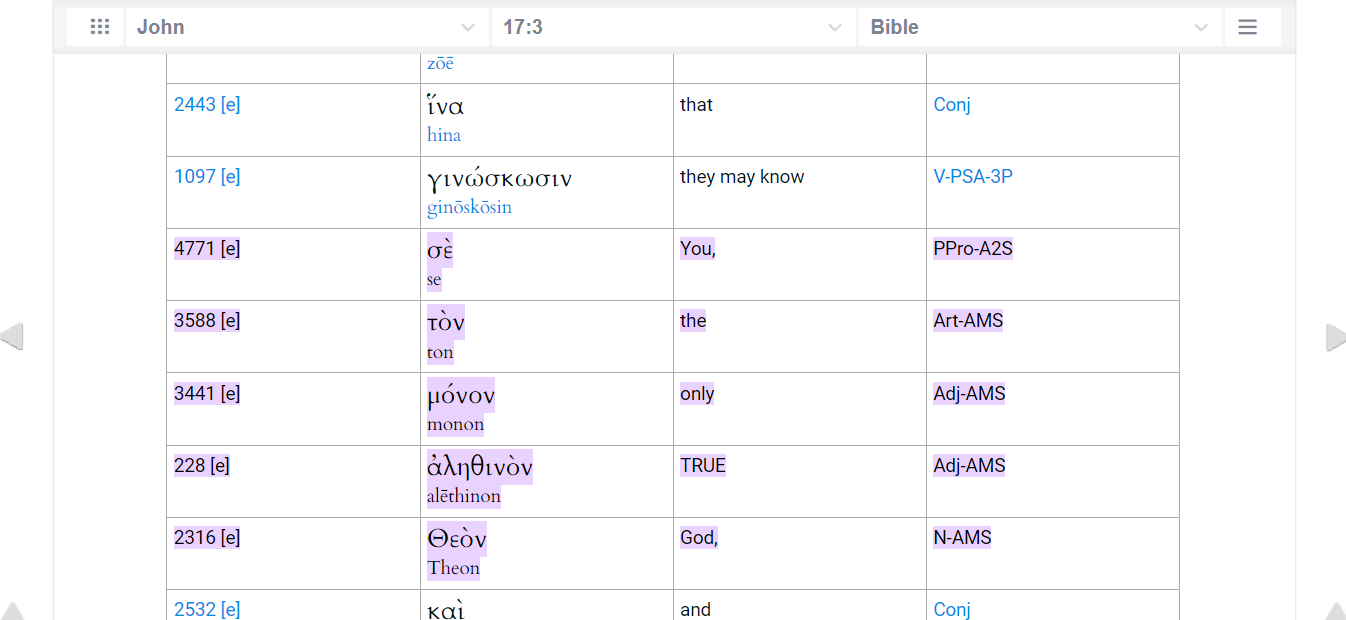This screenshot has height=620, width=1346.
Task: Open the apps grid icon
Action: point(99,27)
